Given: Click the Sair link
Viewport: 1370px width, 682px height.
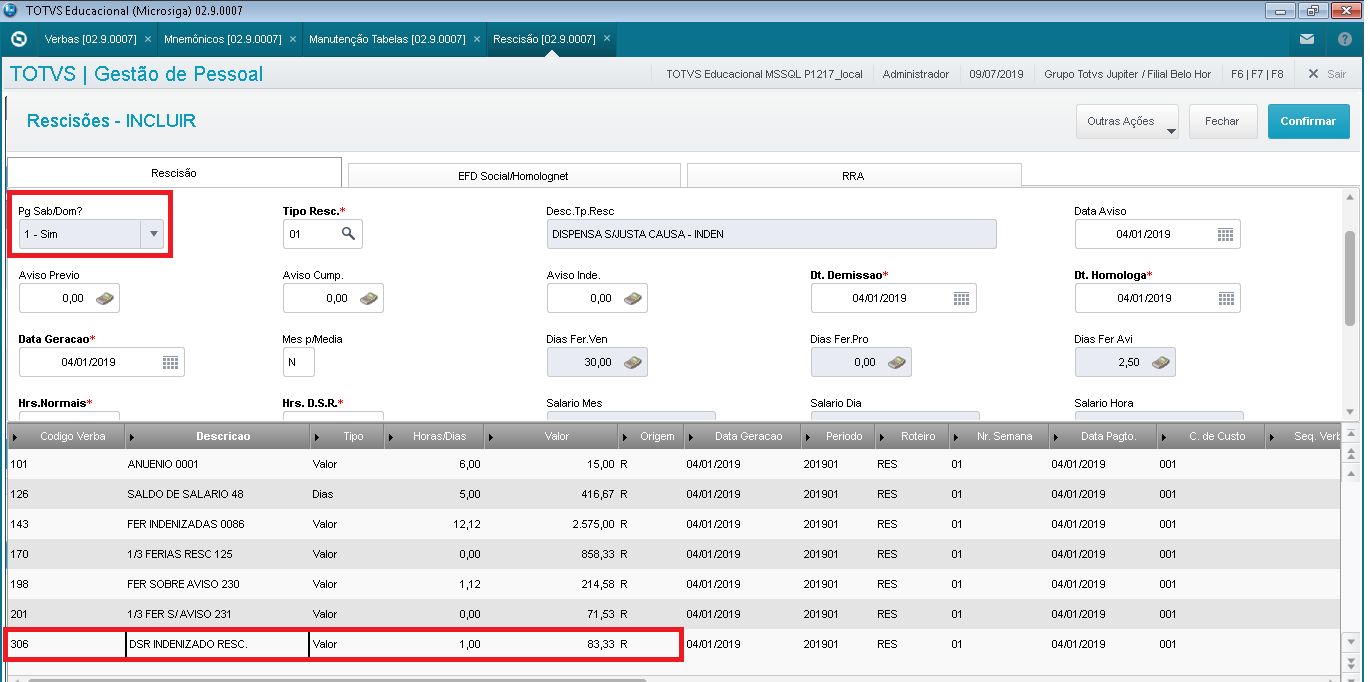Looking at the screenshot, I should tap(1336, 74).
